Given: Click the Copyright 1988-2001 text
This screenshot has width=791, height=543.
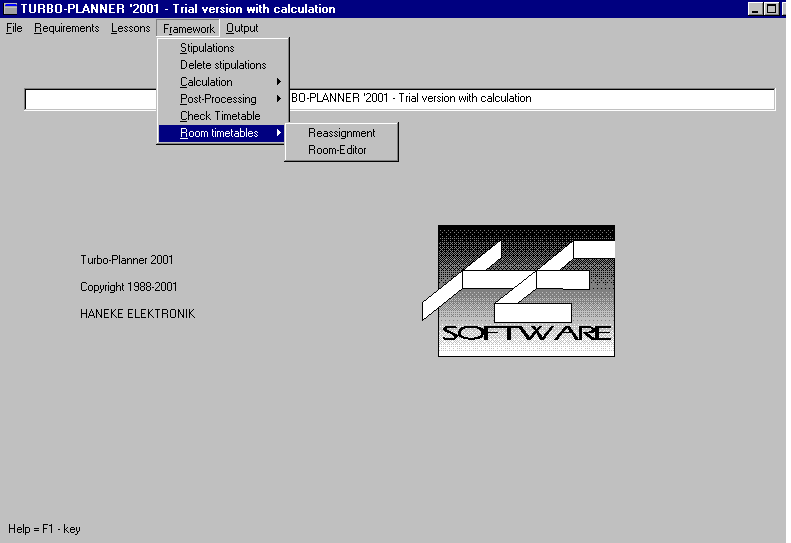Looking at the screenshot, I should click(129, 287).
